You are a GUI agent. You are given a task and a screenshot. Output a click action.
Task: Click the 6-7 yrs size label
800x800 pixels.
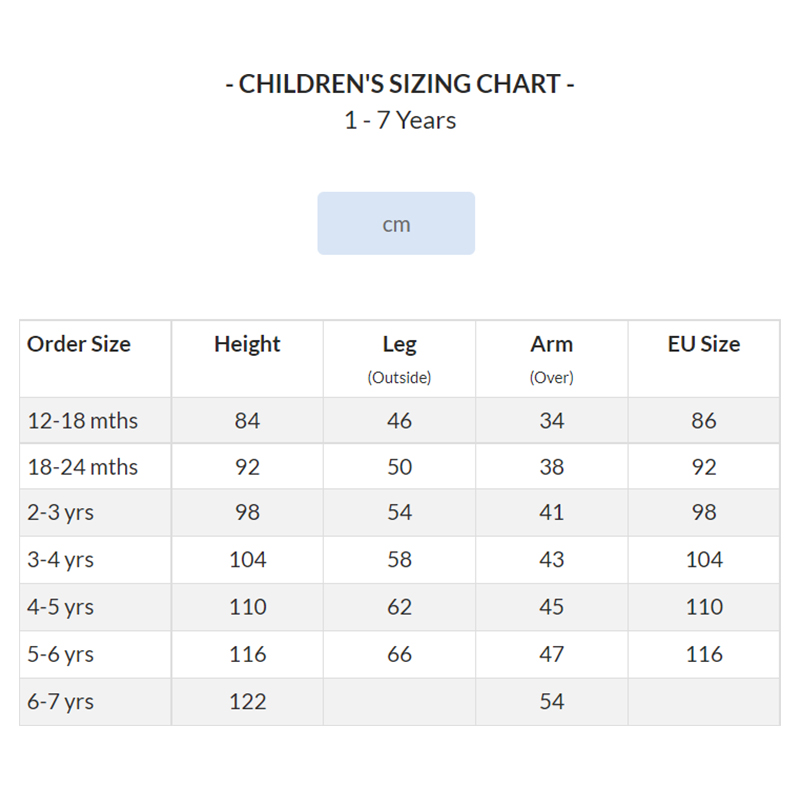click(x=60, y=702)
